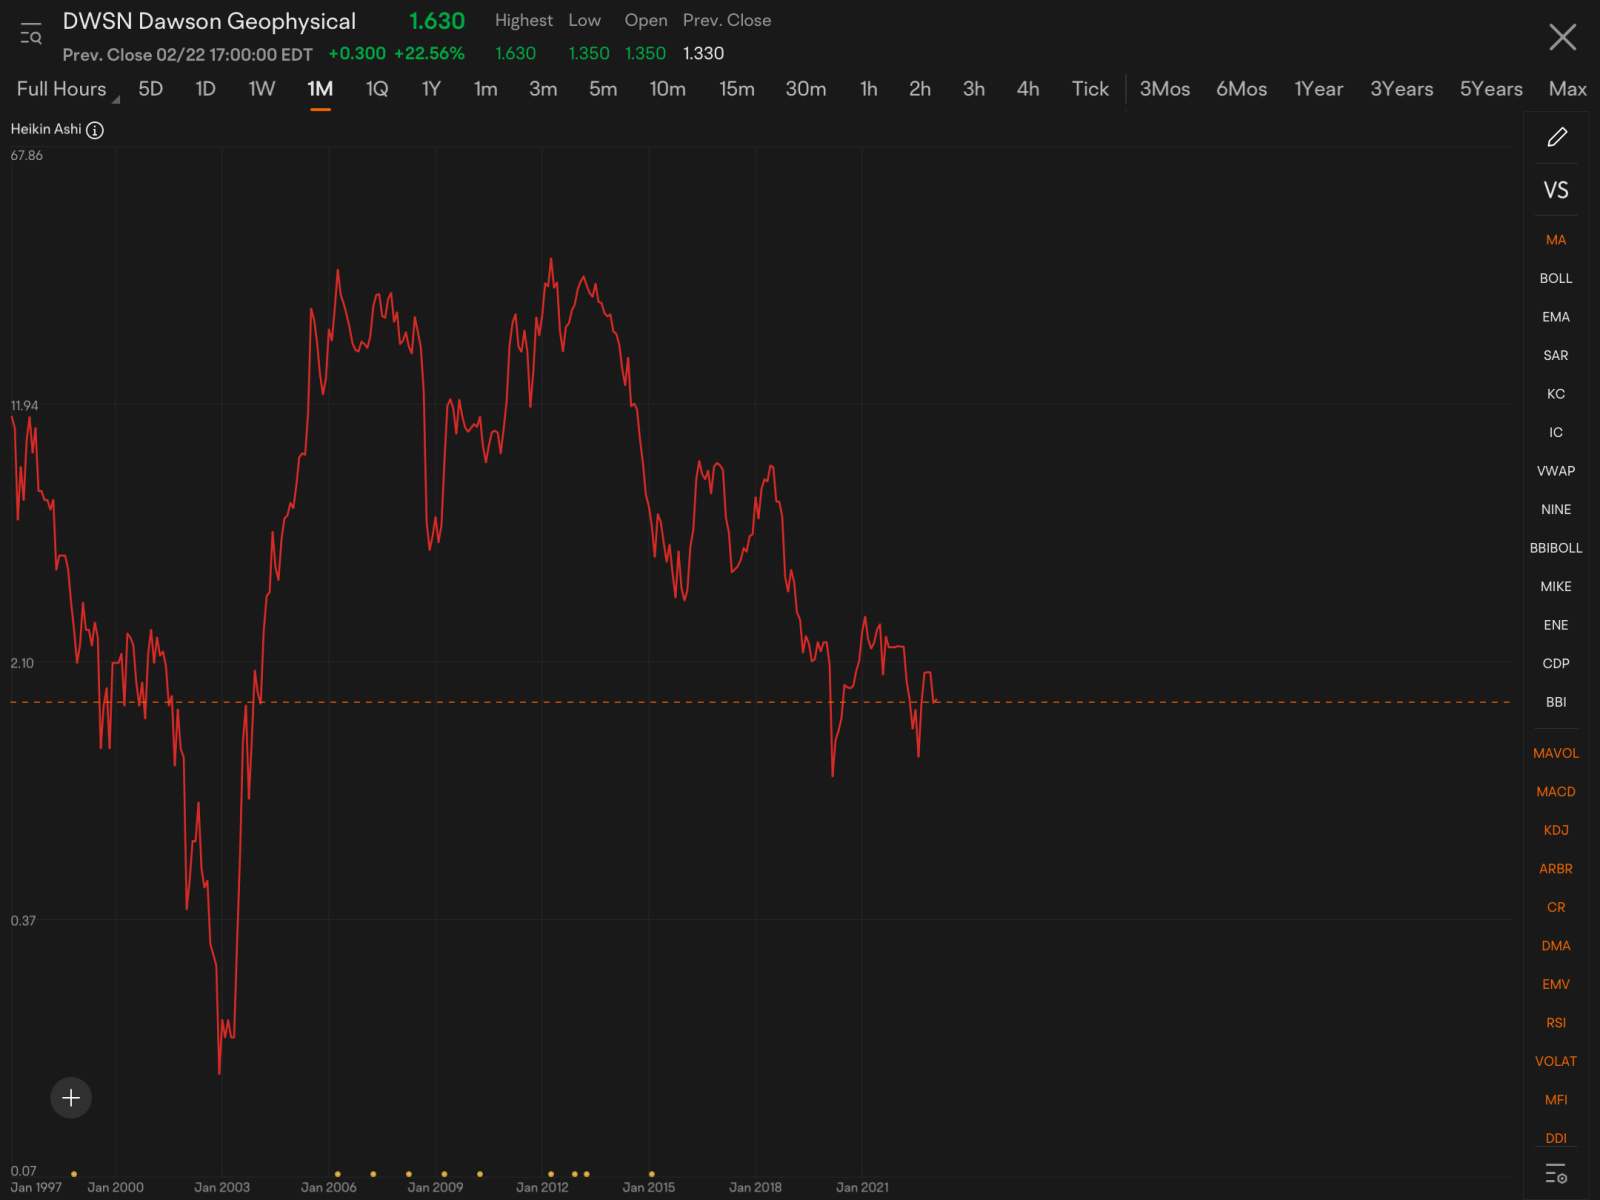
Task: Disable the DDI sub-indicator
Action: (1556, 1138)
